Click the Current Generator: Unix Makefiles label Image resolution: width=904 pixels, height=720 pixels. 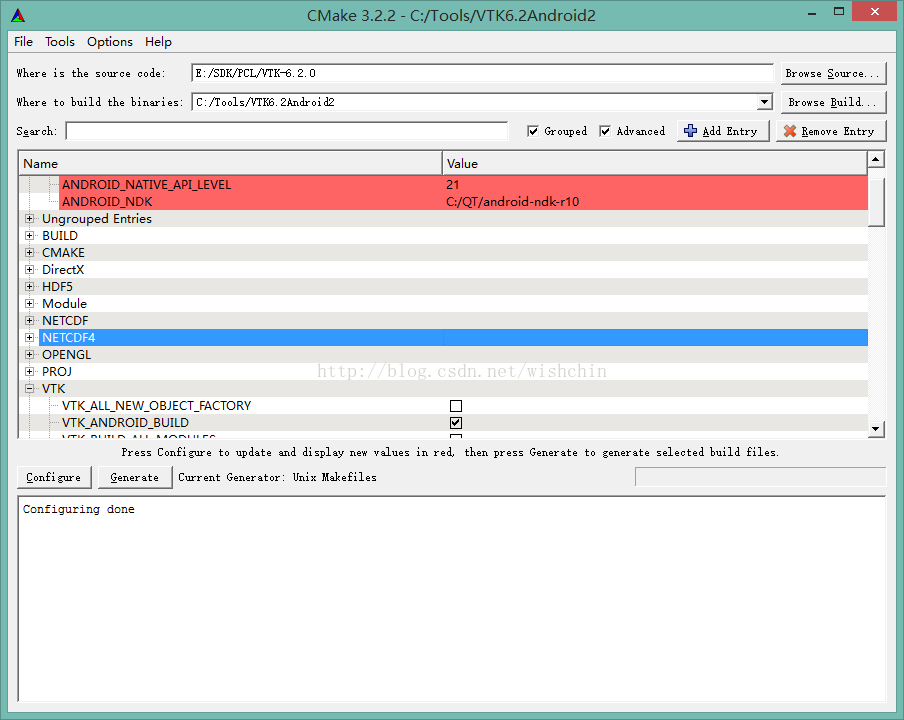pos(277,477)
